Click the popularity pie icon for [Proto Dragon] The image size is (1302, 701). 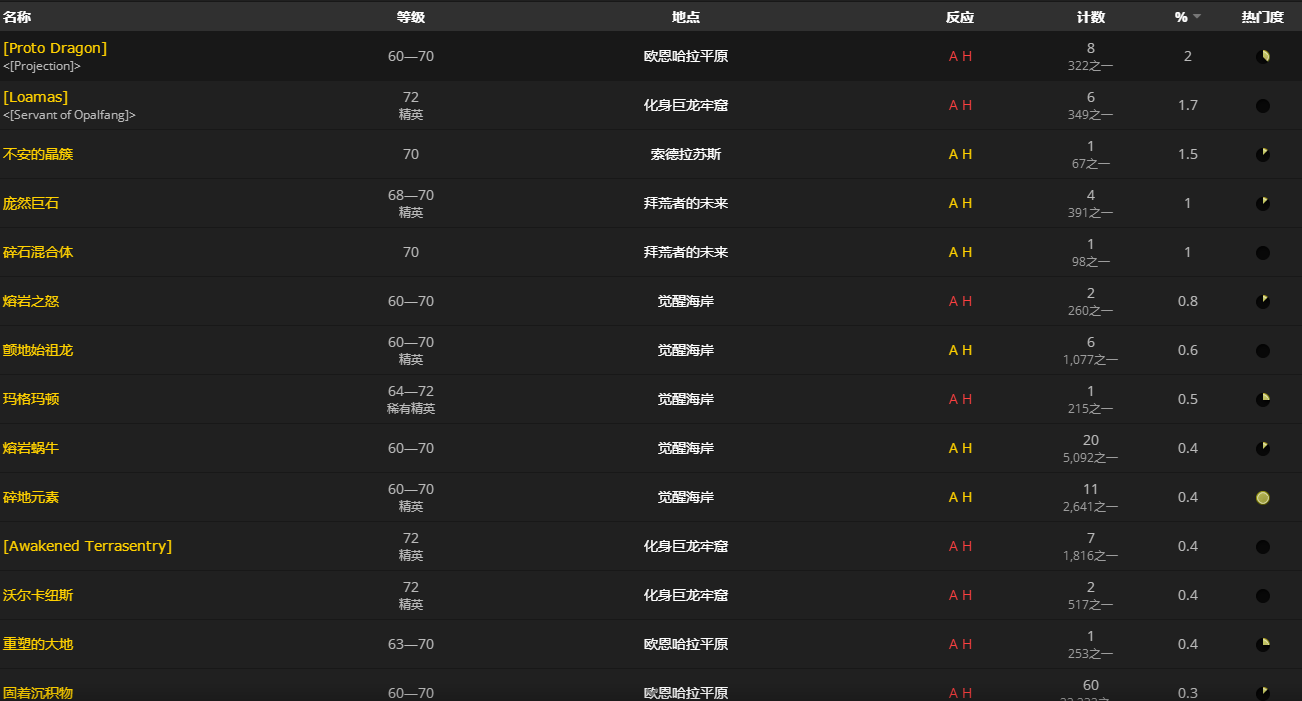pyautogui.click(x=1262, y=56)
